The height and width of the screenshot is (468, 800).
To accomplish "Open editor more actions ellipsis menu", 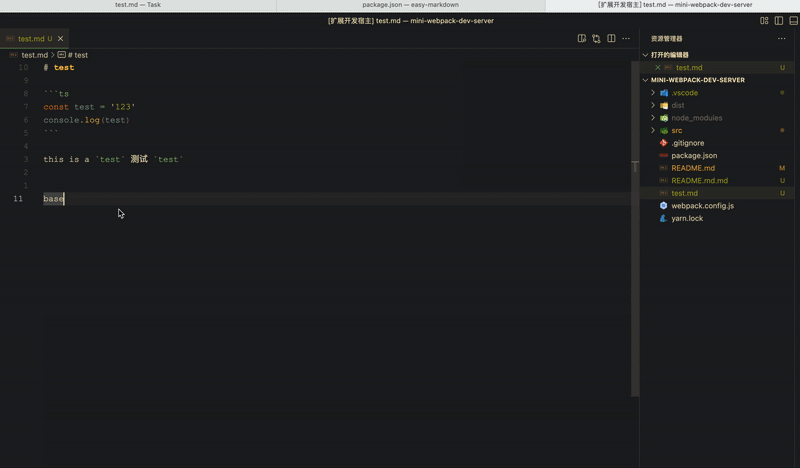I will [x=626, y=38].
